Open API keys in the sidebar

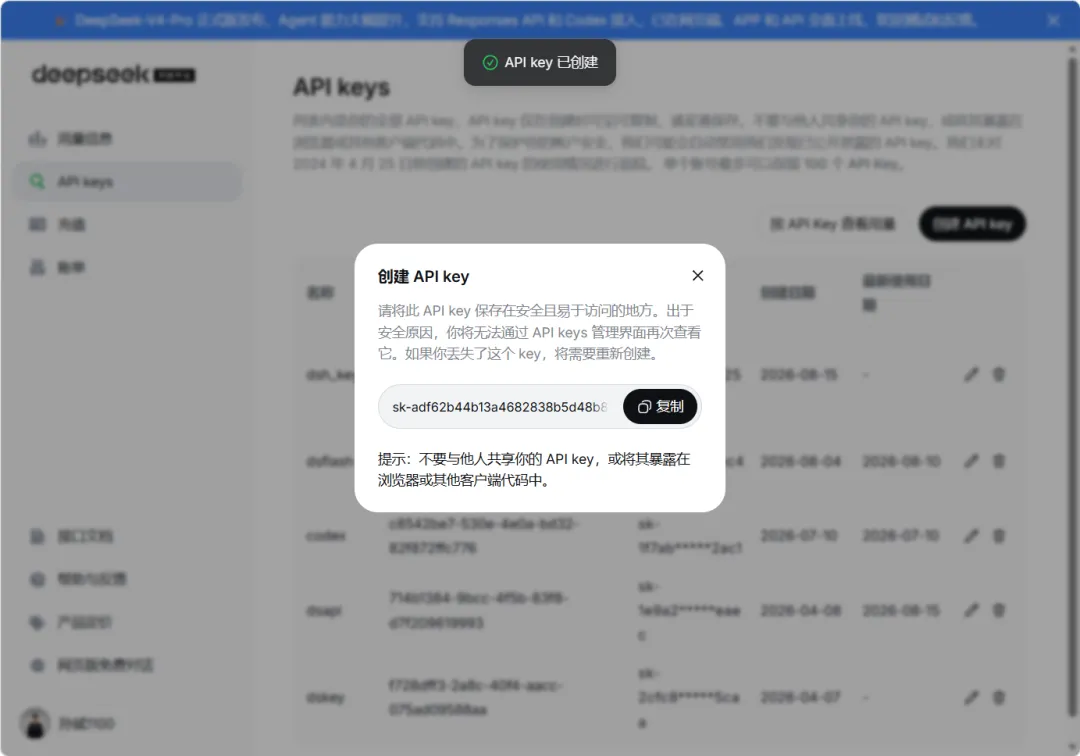[127, 182]
